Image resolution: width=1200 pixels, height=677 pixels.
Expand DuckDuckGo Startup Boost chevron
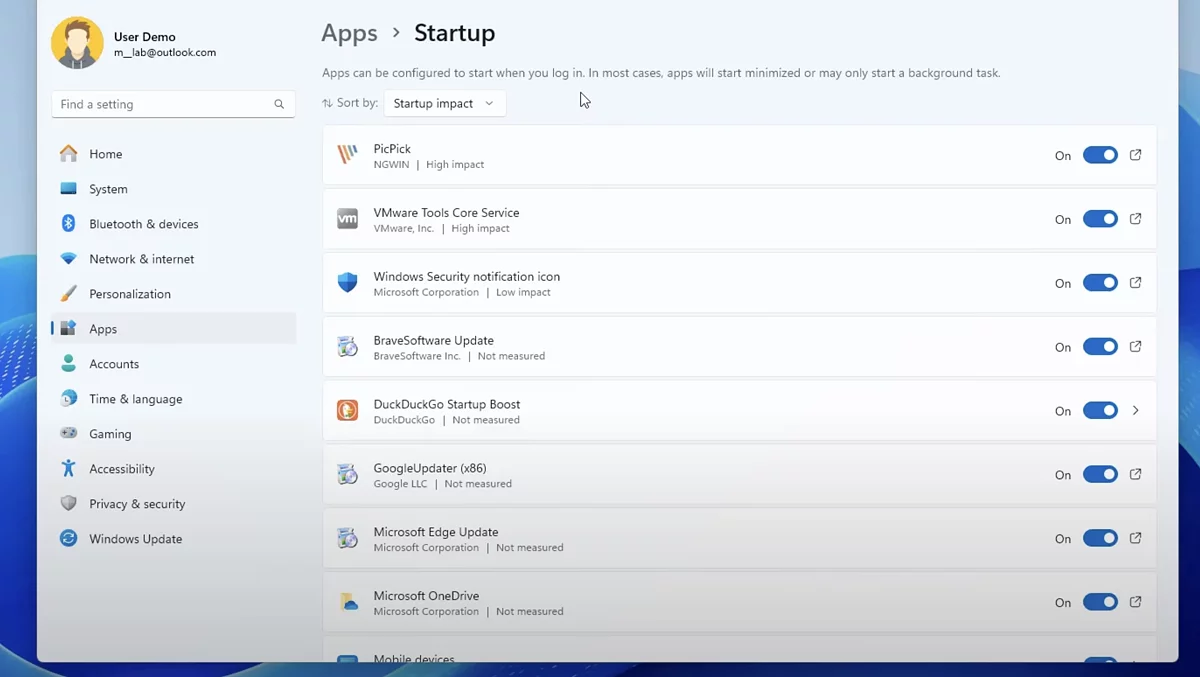click(x=1135, y=411)
